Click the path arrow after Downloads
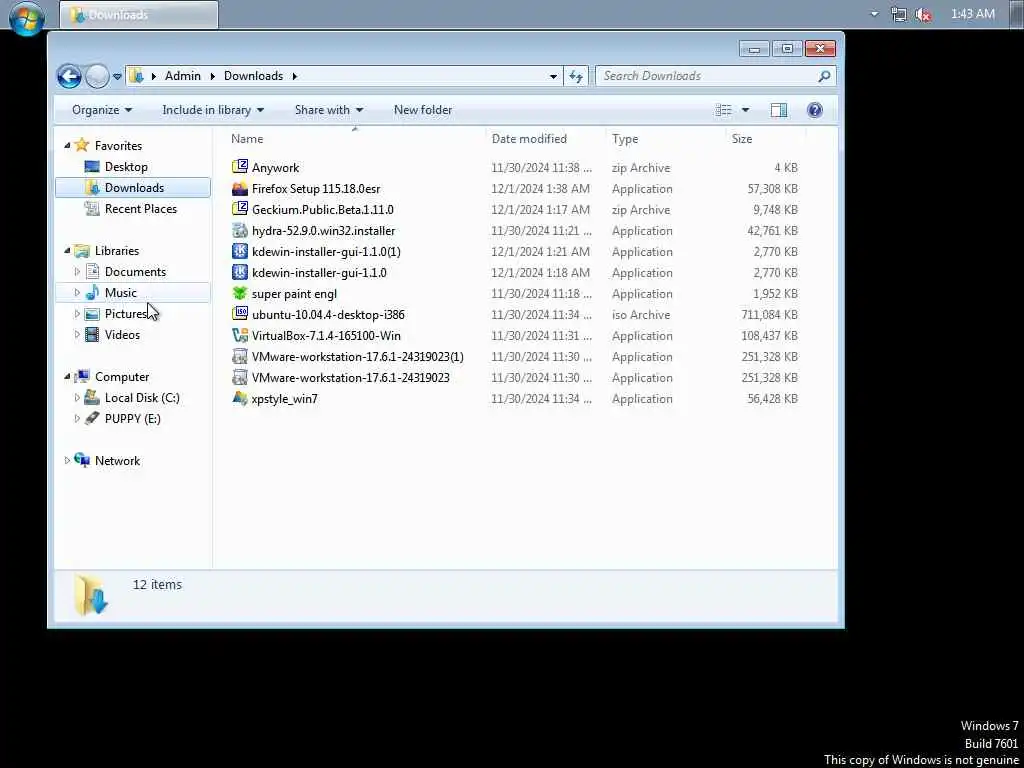This screenshot has height=768, width=1024. pyautogui.click(x=295, y=76)
